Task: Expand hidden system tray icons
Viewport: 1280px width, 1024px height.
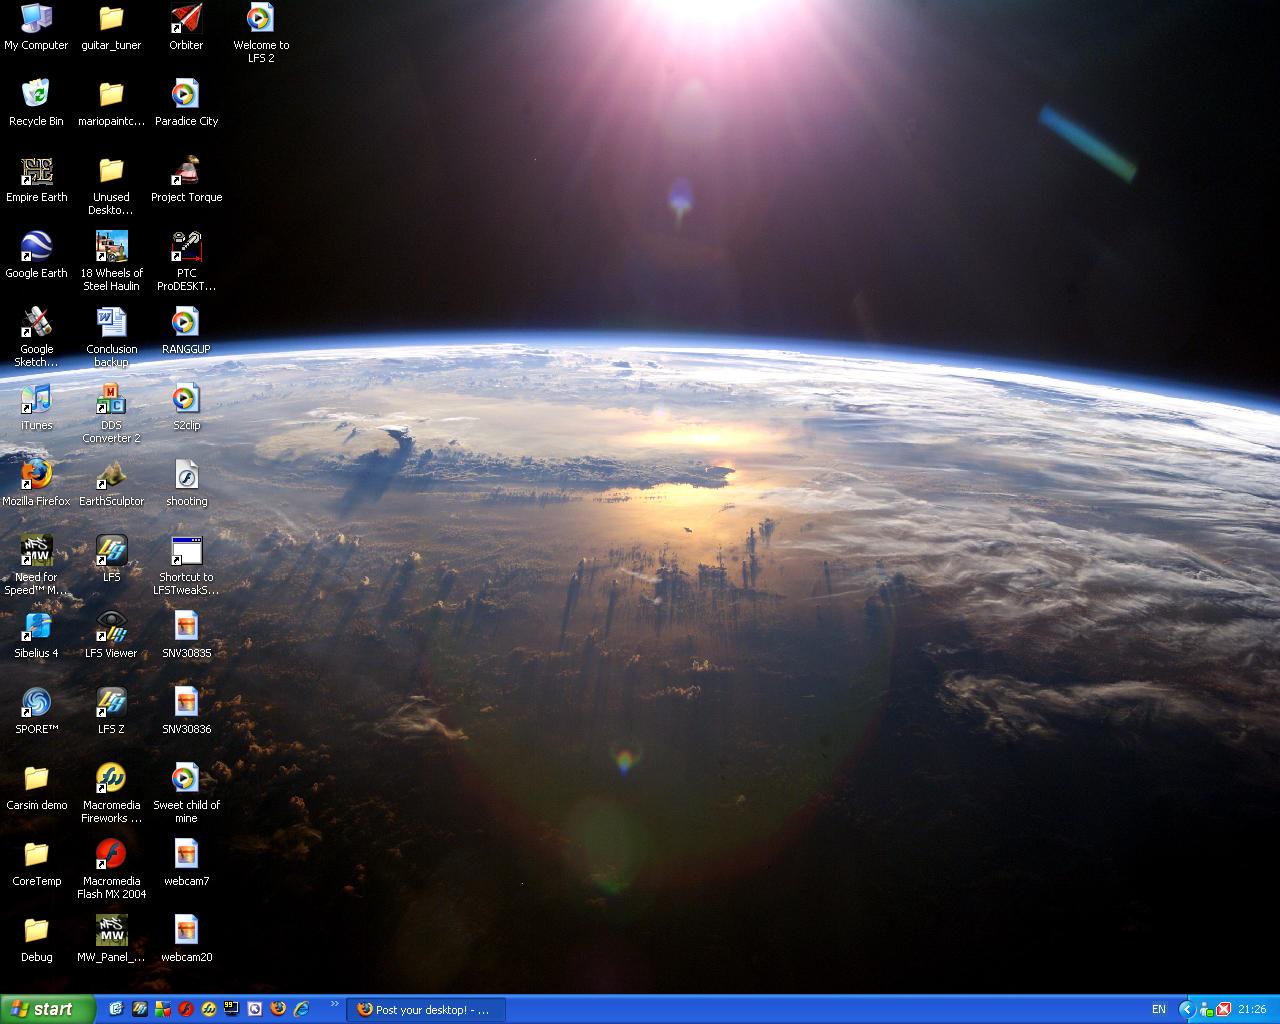Action: coord(1187,1009)
